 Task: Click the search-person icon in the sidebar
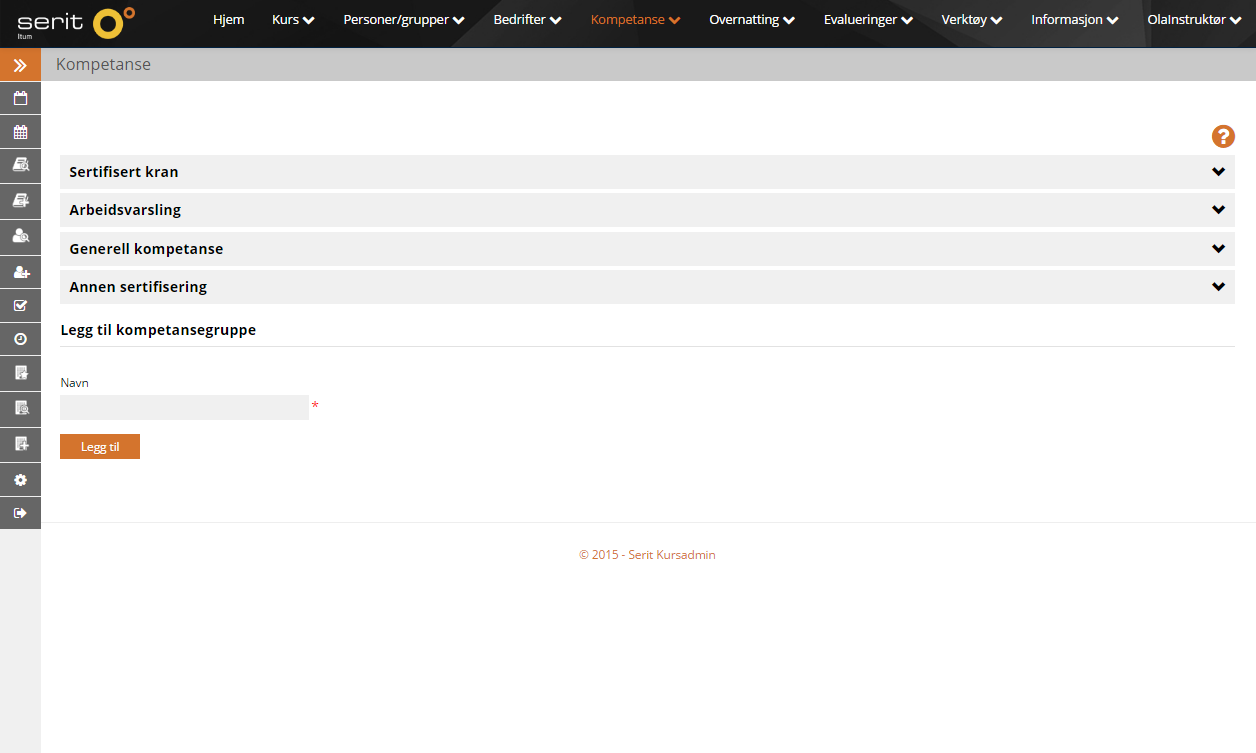tap(20, 237)
